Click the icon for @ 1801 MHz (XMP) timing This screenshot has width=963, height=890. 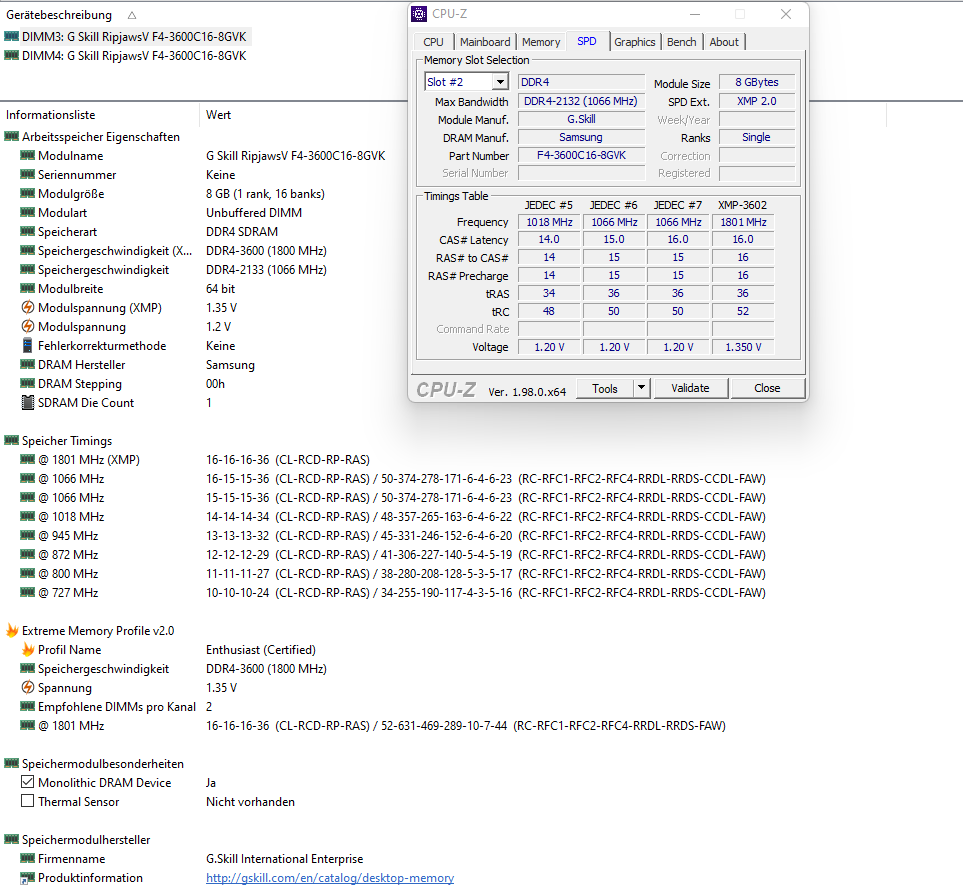27,459
